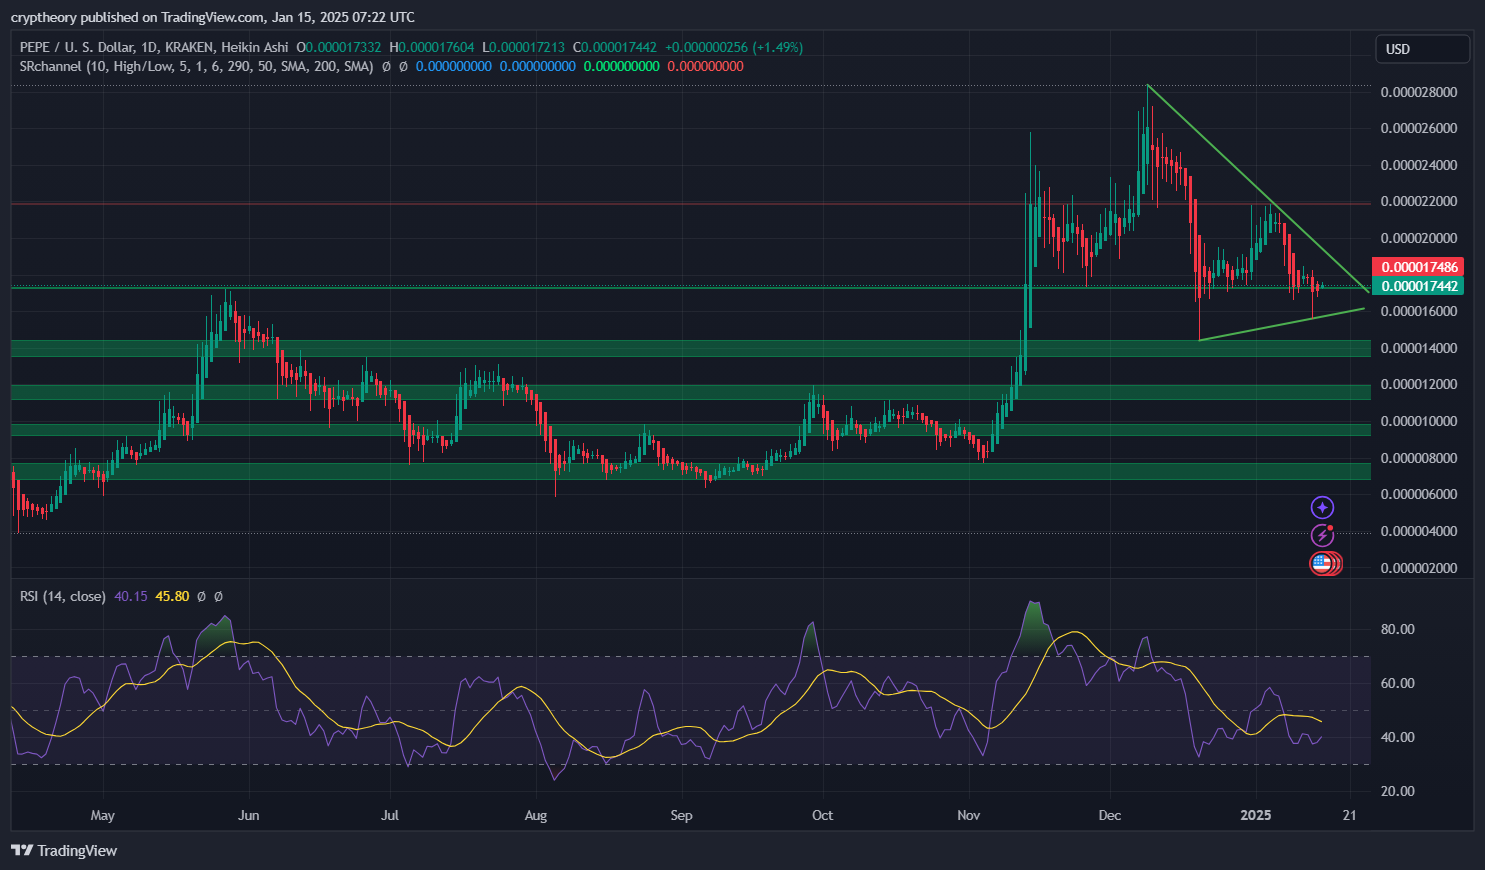Click the Jun label on time axis

click(249, 815)
